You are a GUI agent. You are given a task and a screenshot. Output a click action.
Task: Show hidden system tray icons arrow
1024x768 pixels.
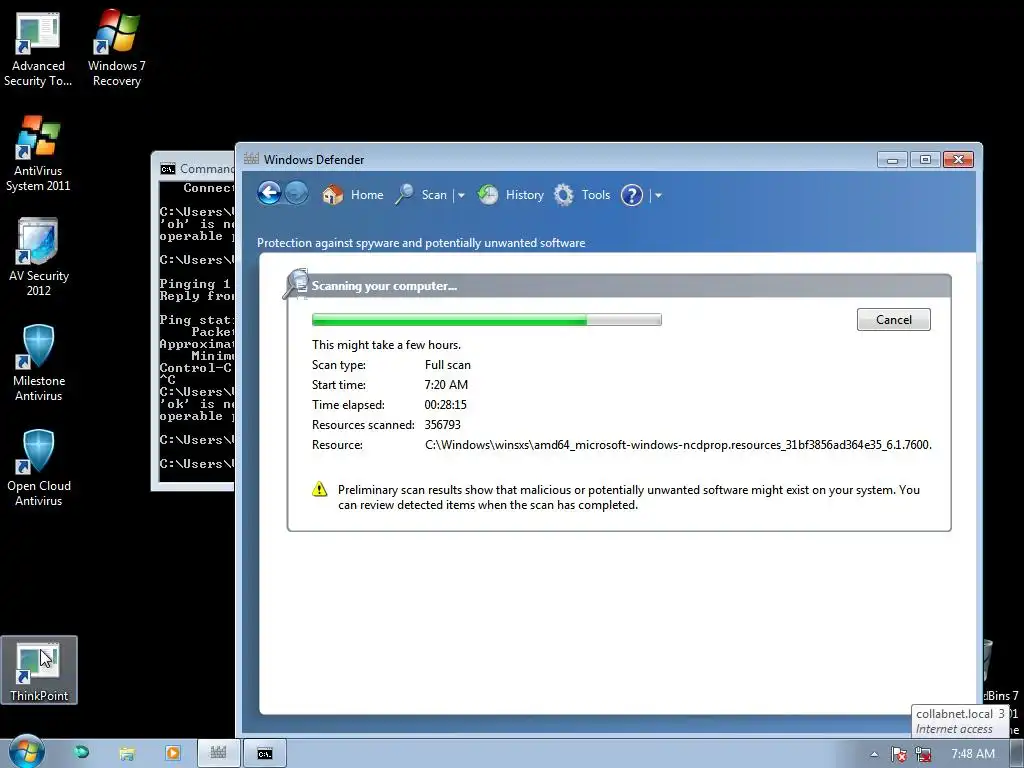pyautogui.click(x=874, y=754)
